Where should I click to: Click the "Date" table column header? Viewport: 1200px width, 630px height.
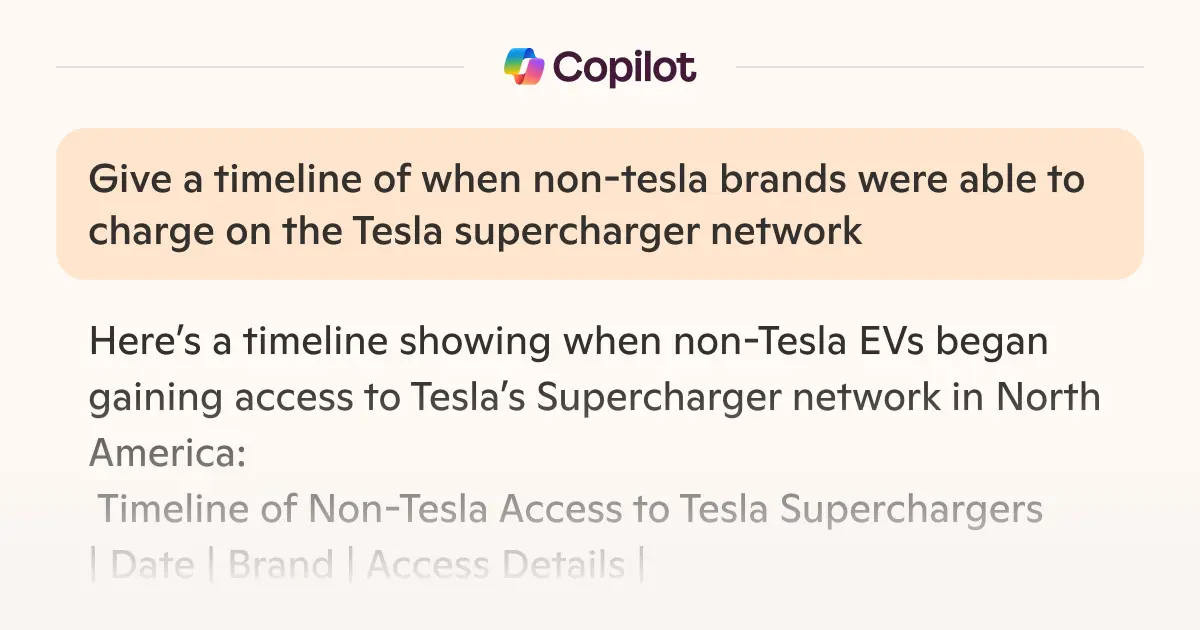151,565
